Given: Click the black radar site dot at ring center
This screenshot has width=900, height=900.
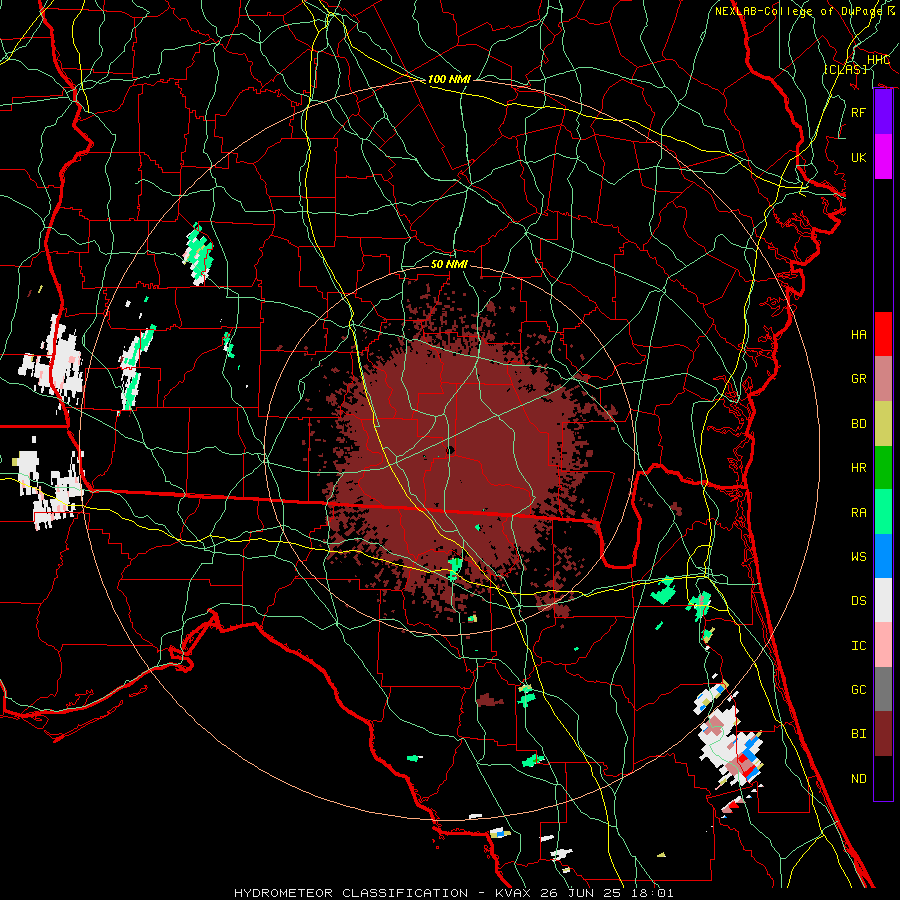Looking at the screenshot, I should coord(451,451).
